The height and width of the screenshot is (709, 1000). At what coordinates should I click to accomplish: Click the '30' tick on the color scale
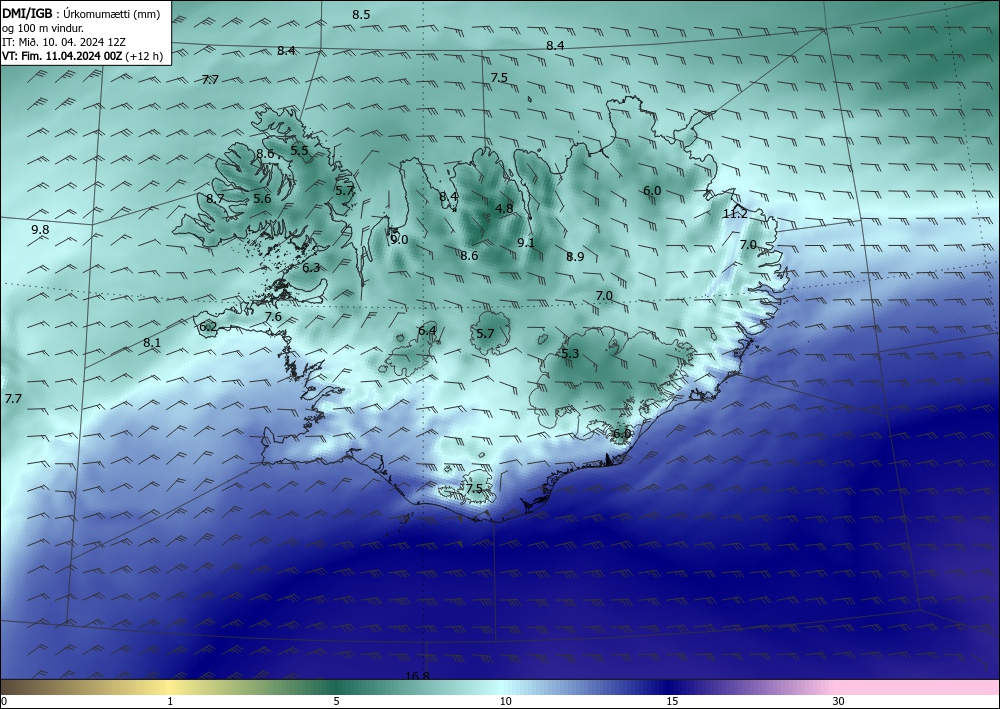coord(838,701)
